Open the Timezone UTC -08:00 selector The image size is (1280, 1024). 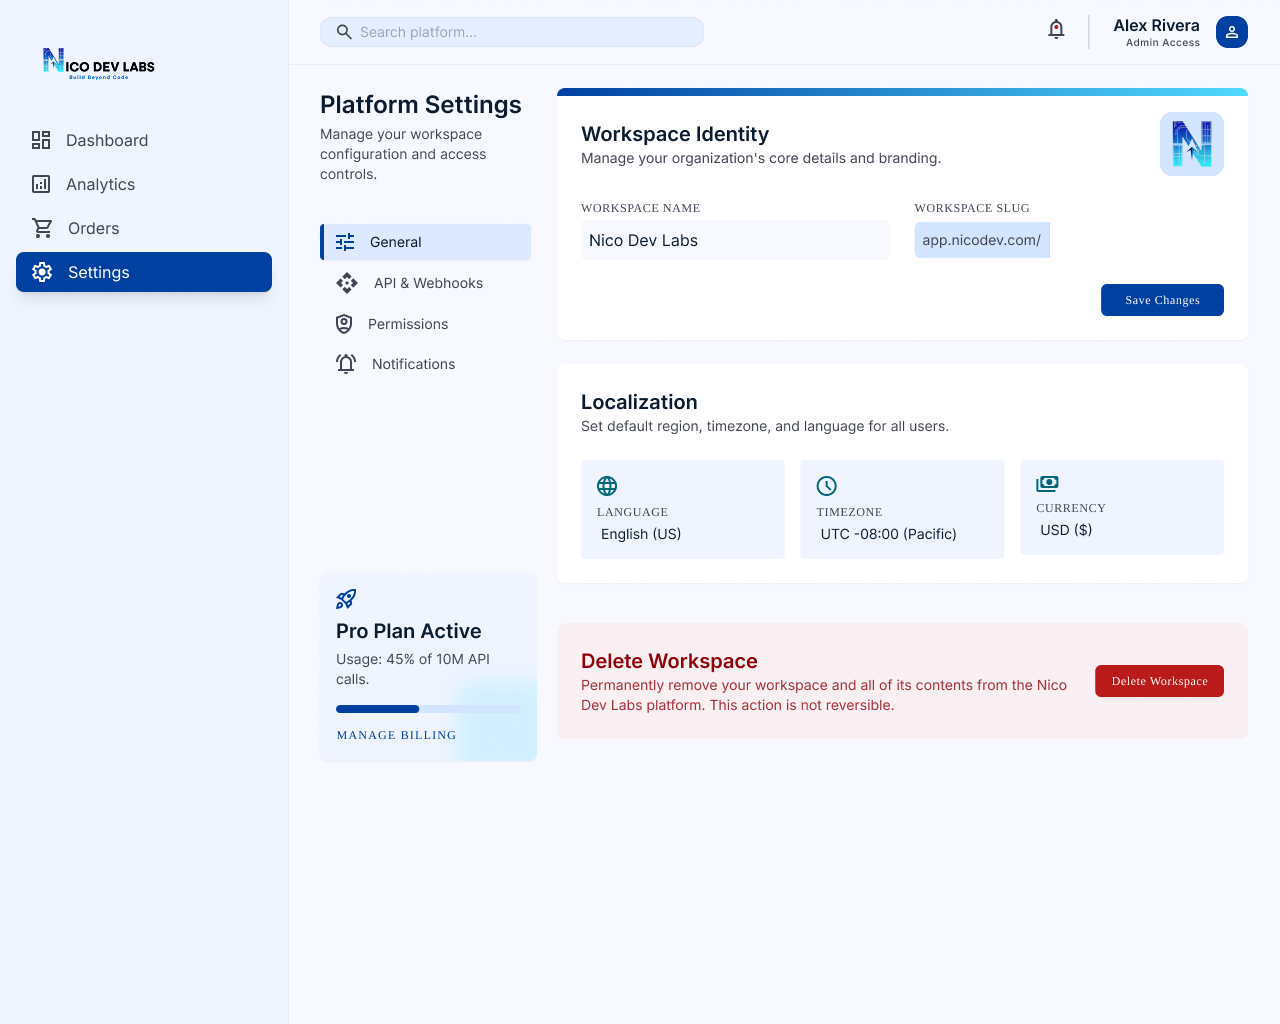[902, 510]
